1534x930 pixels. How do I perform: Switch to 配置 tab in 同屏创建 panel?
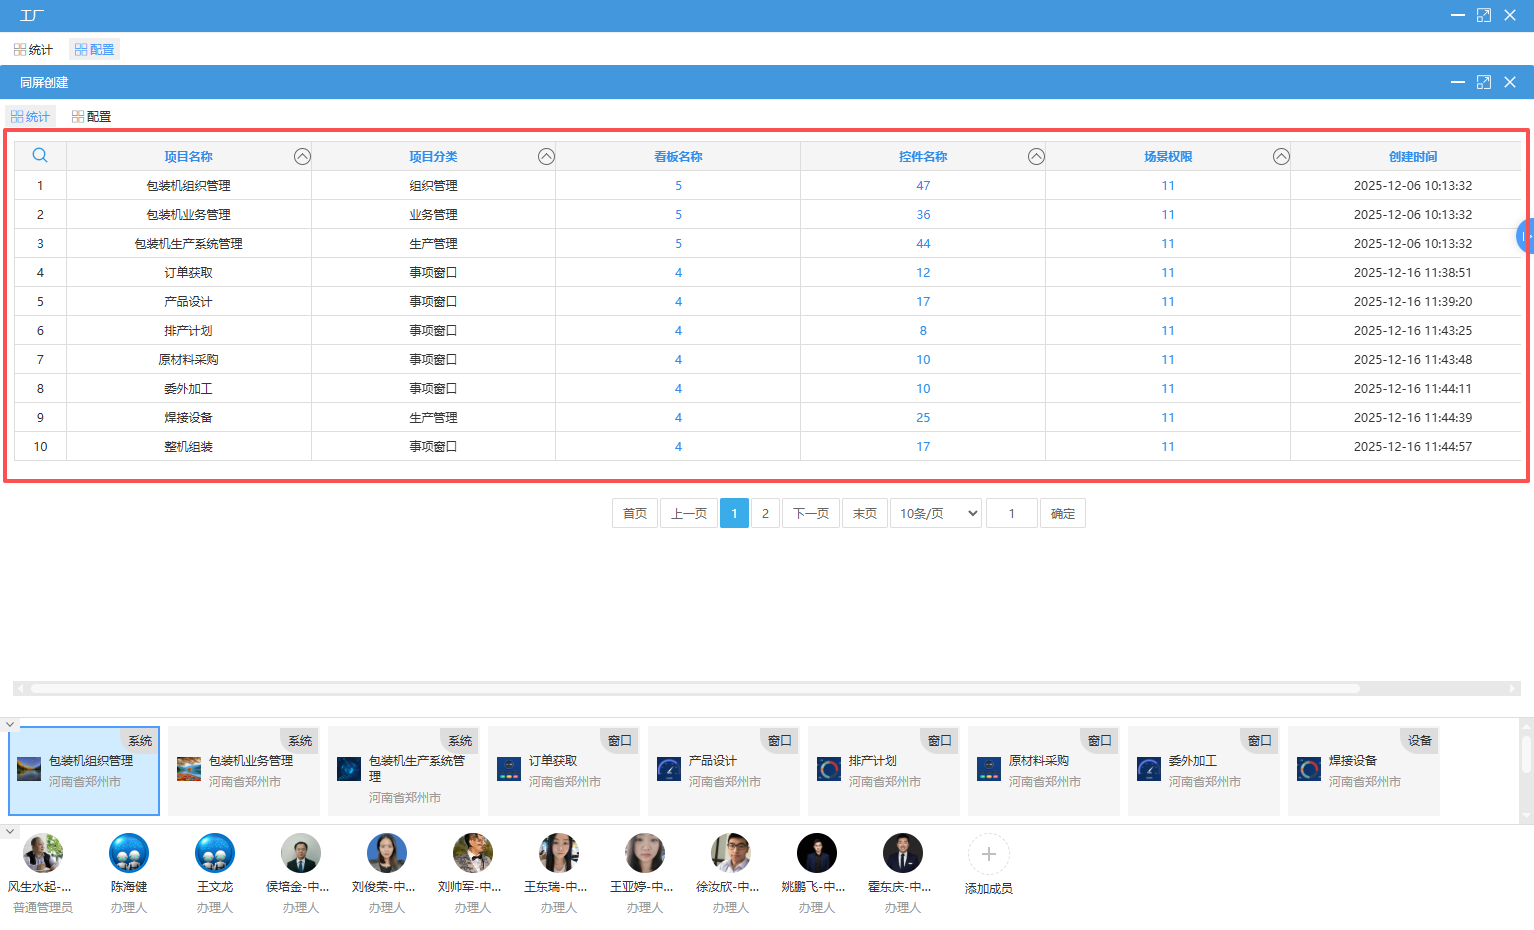[x=91, y=117]
